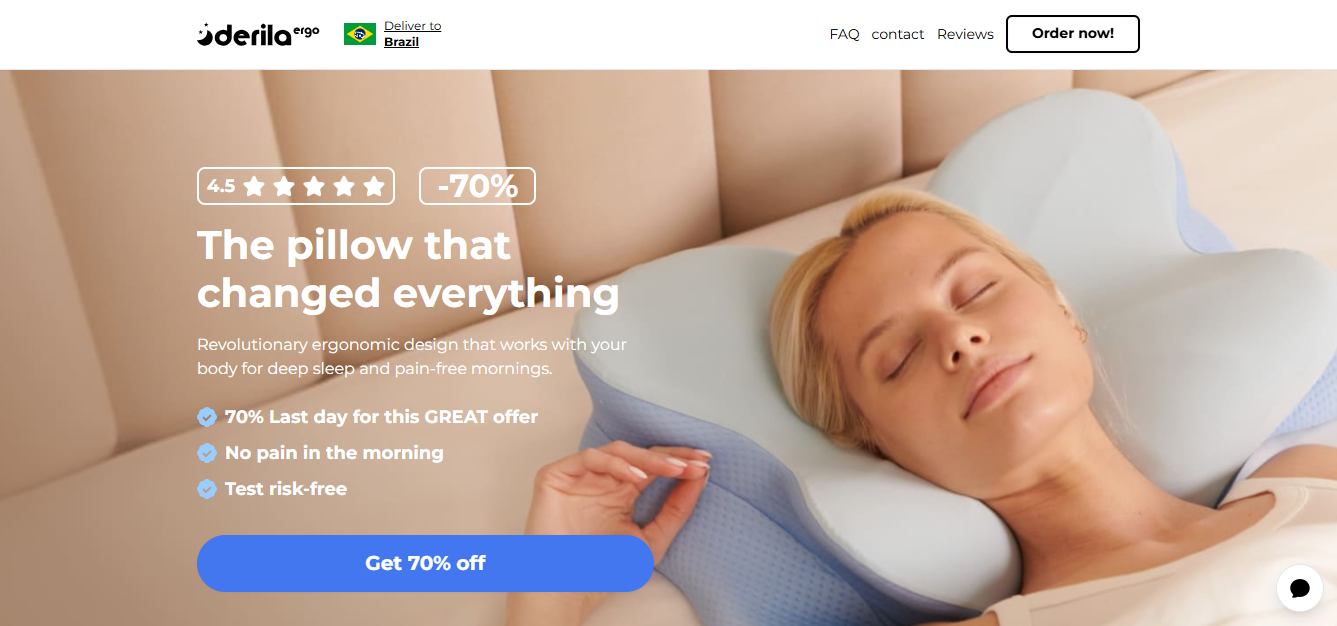
Task: Click checkmark beside Test risk-free
Action: (x=207, y=489)
